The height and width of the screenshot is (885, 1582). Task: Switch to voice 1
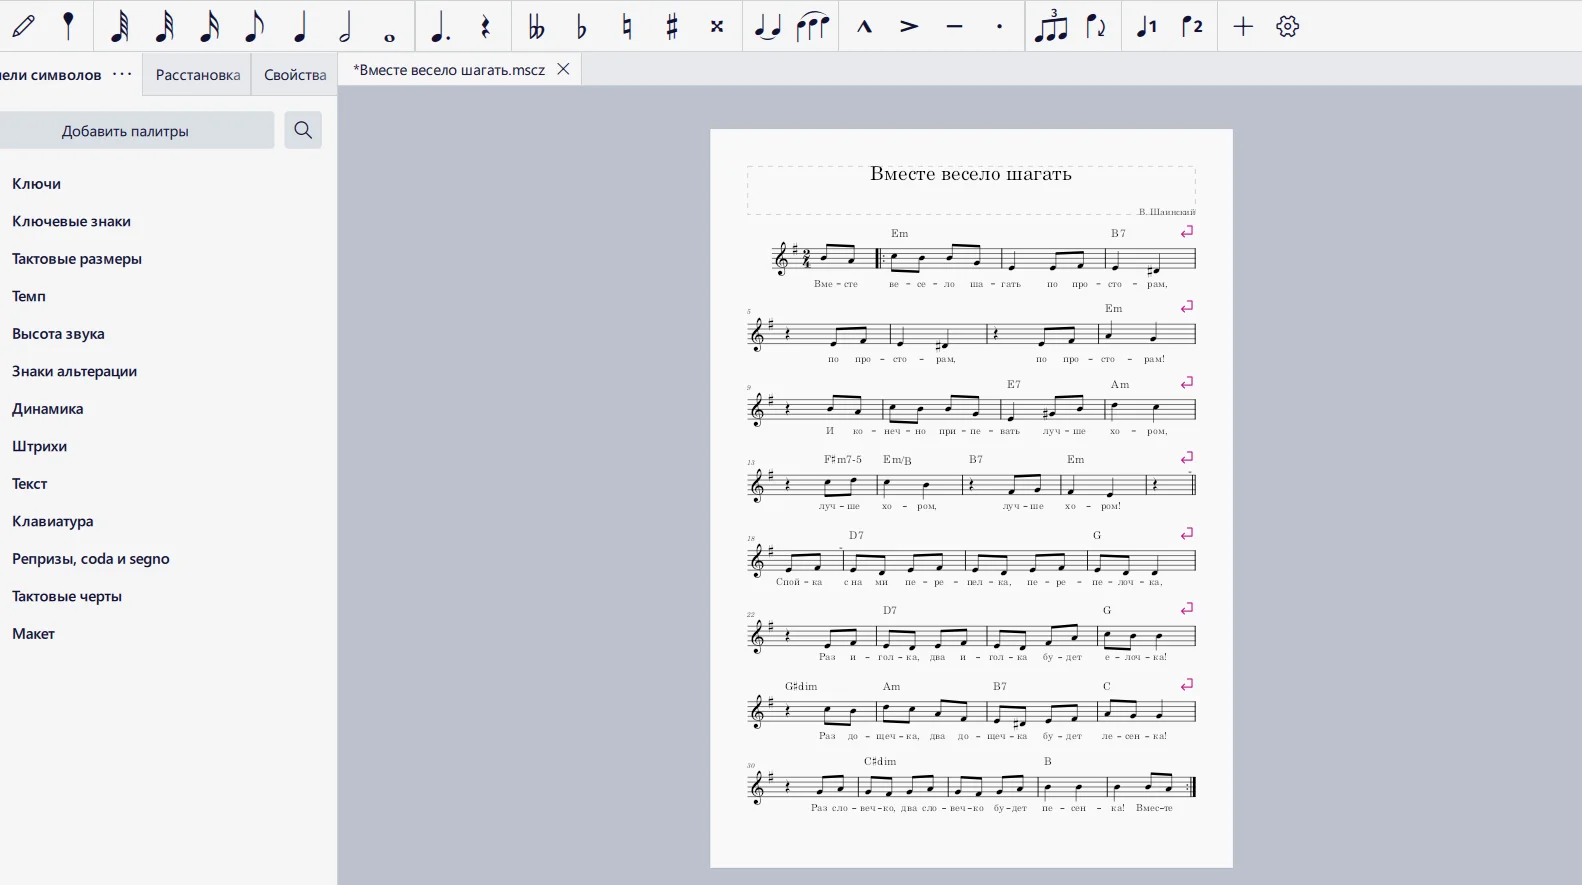(1147, 26)
